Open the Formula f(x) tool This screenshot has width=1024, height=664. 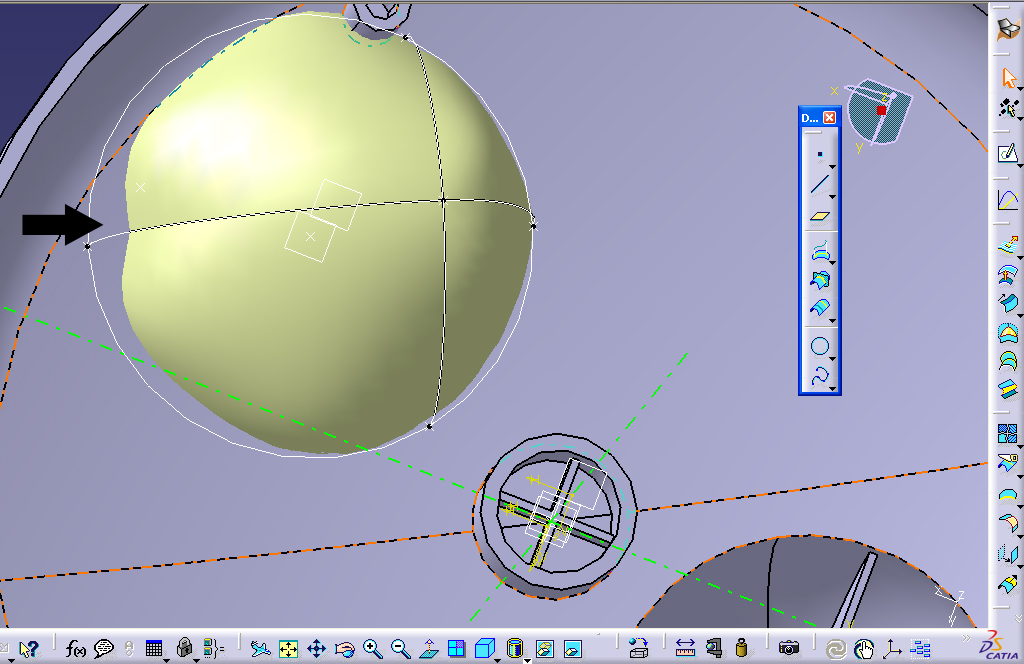(x=76, y=648)
